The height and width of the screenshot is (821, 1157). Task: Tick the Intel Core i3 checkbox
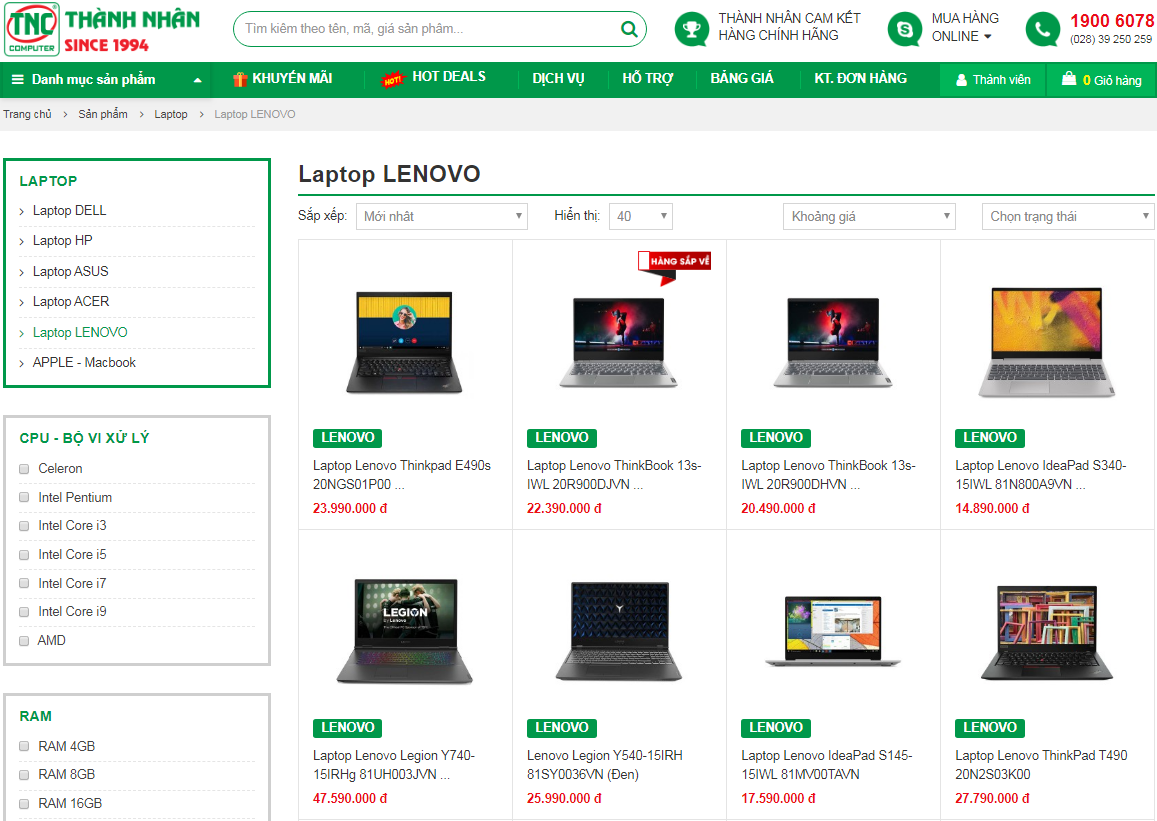(24, 526)
